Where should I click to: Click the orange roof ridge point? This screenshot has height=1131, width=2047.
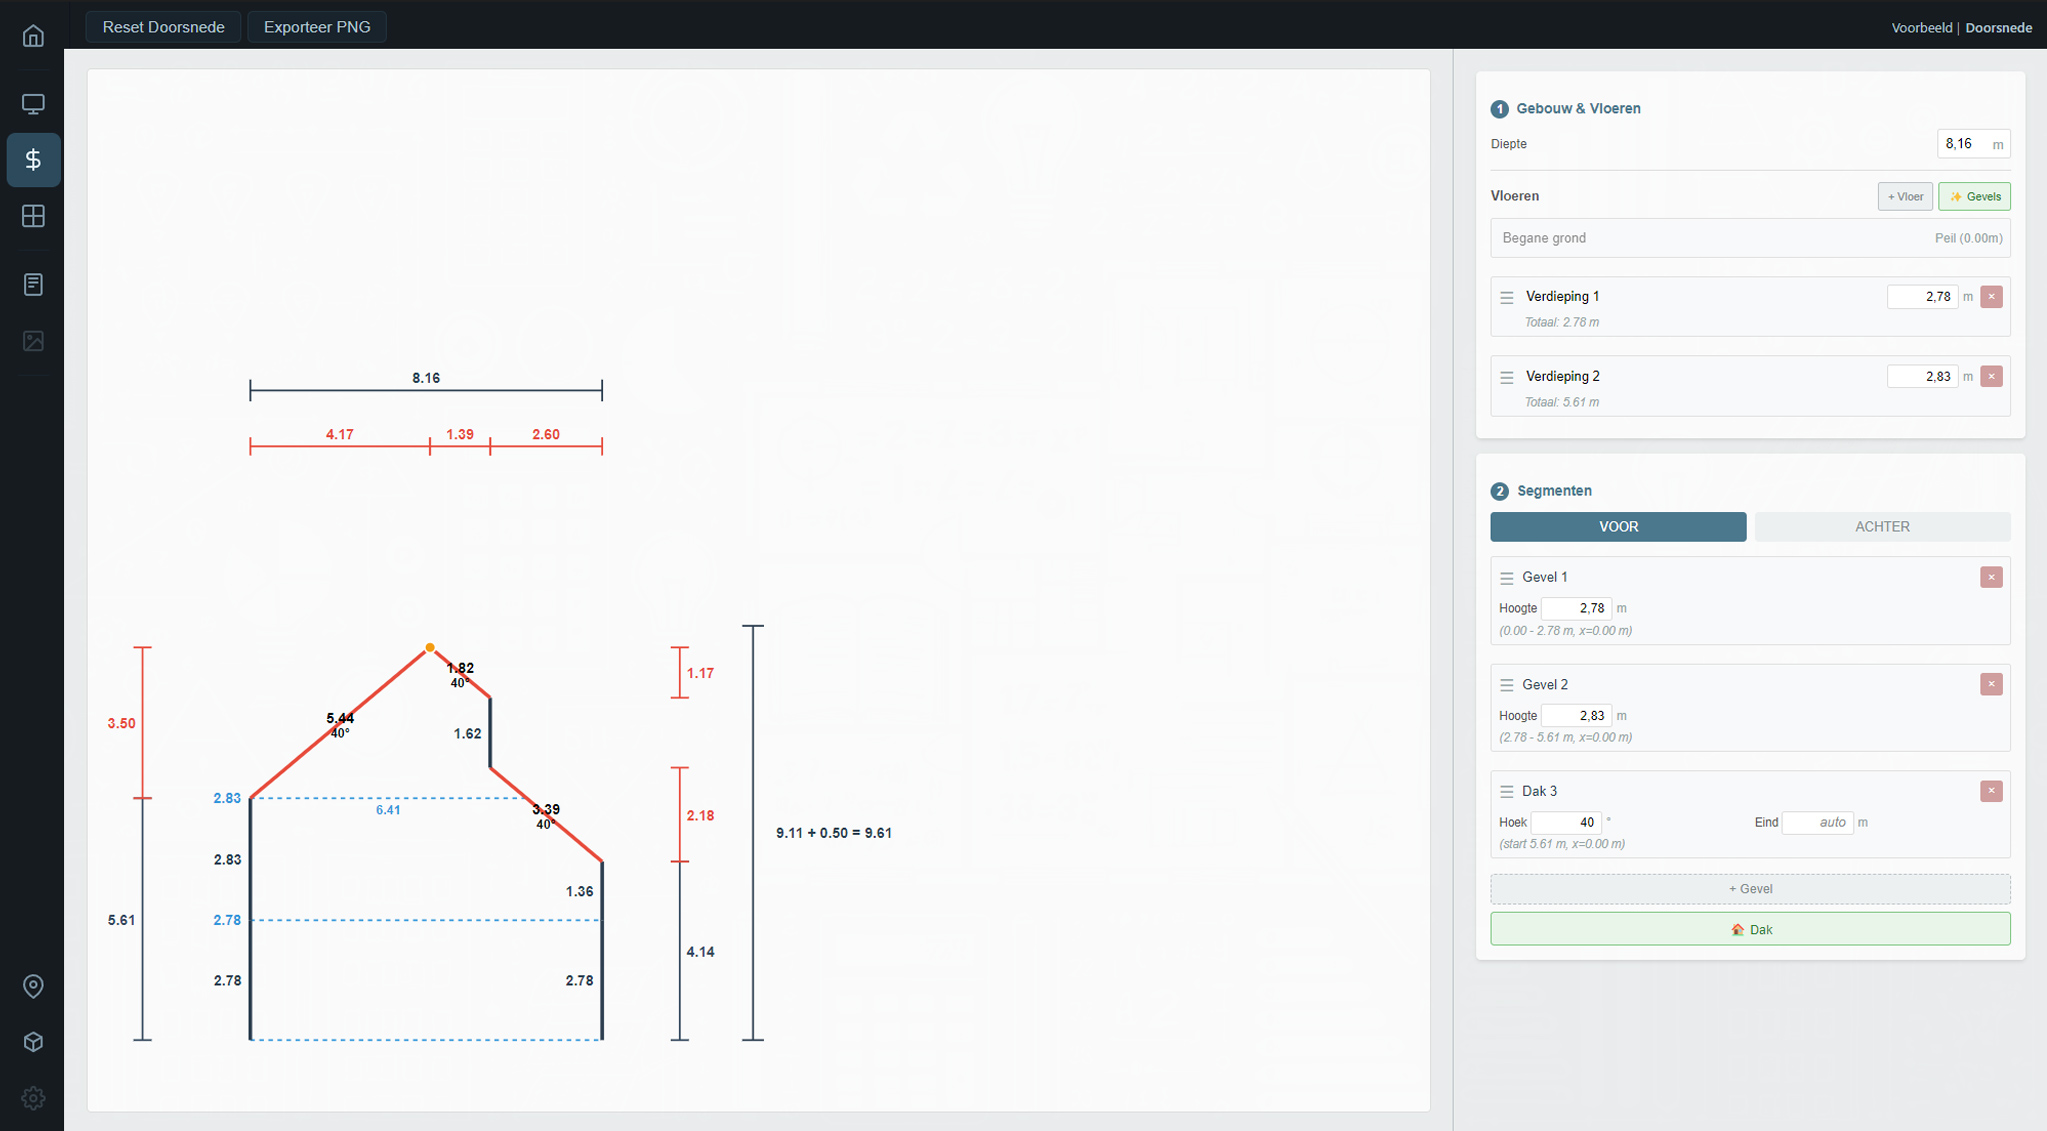coord(430,648)
